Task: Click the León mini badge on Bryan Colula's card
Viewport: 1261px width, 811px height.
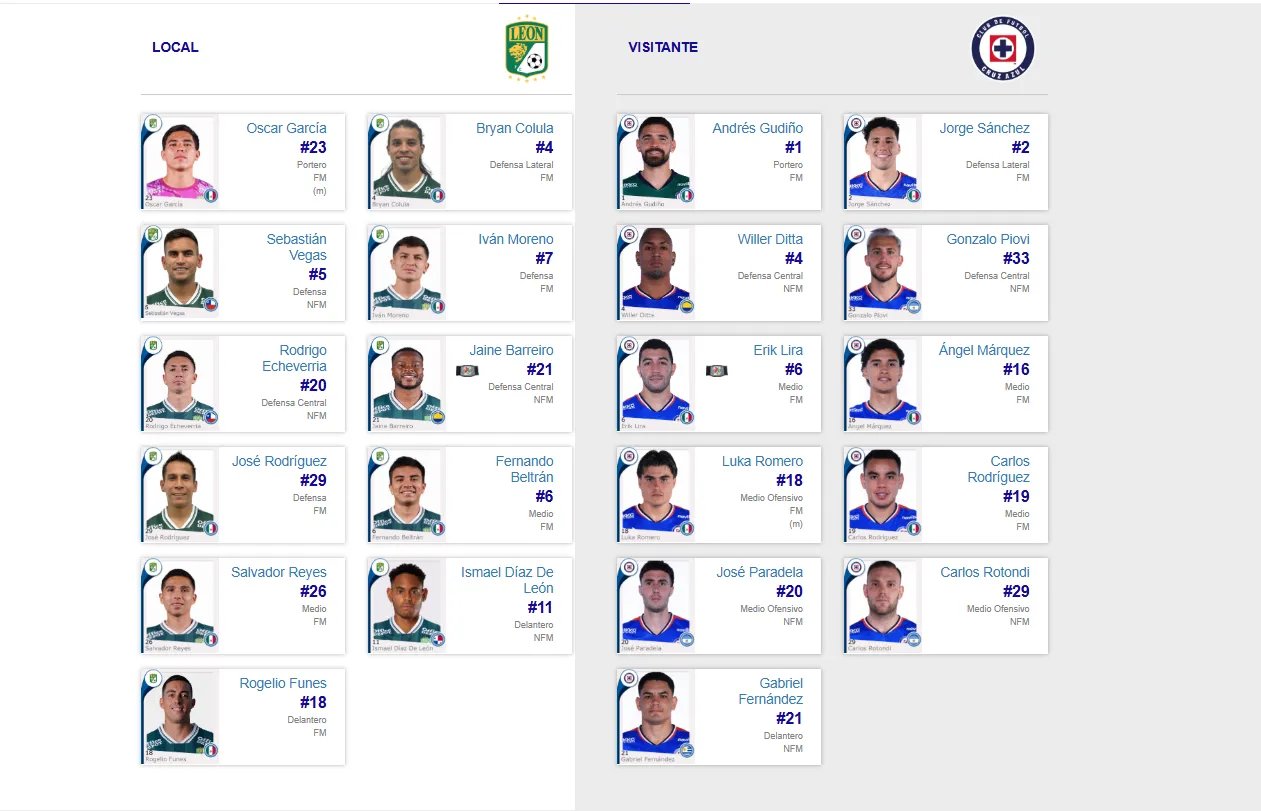Action: [380, 122]
